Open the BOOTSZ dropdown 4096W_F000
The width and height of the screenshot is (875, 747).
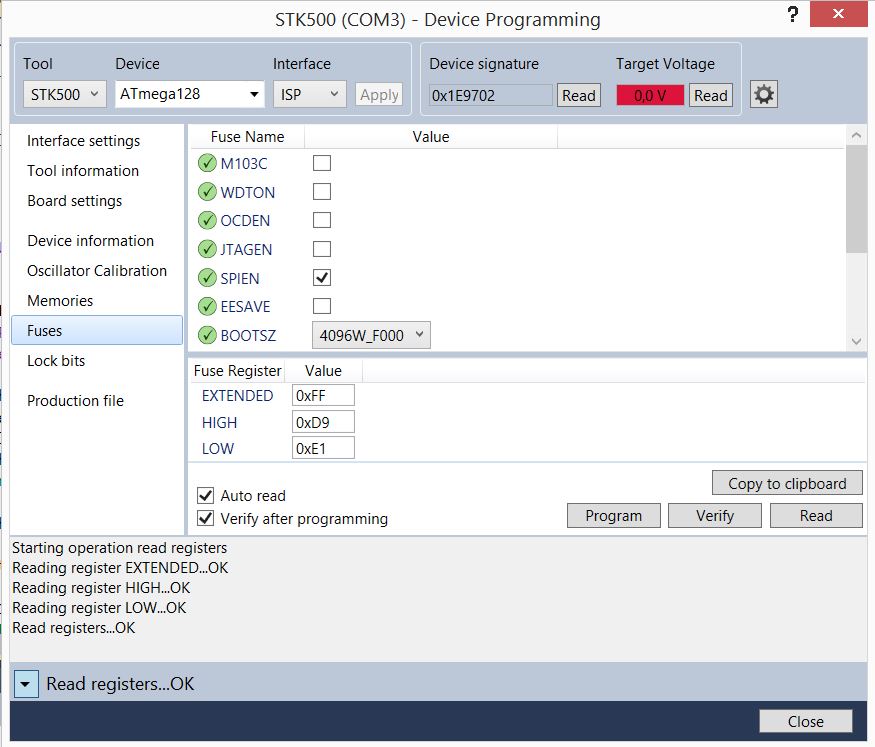[371, 335]
